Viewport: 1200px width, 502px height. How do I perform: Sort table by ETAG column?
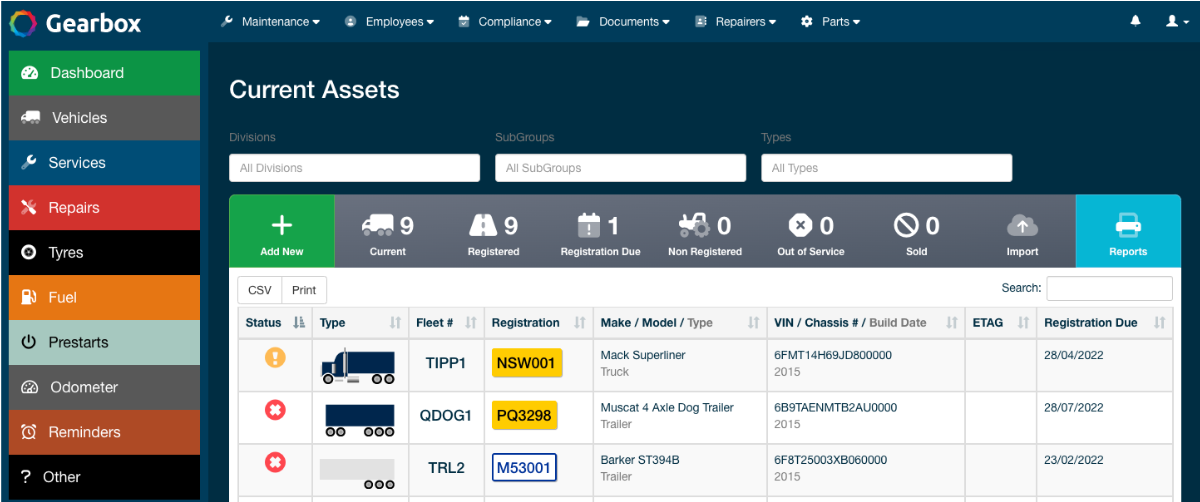click(x=1001, y=323)
